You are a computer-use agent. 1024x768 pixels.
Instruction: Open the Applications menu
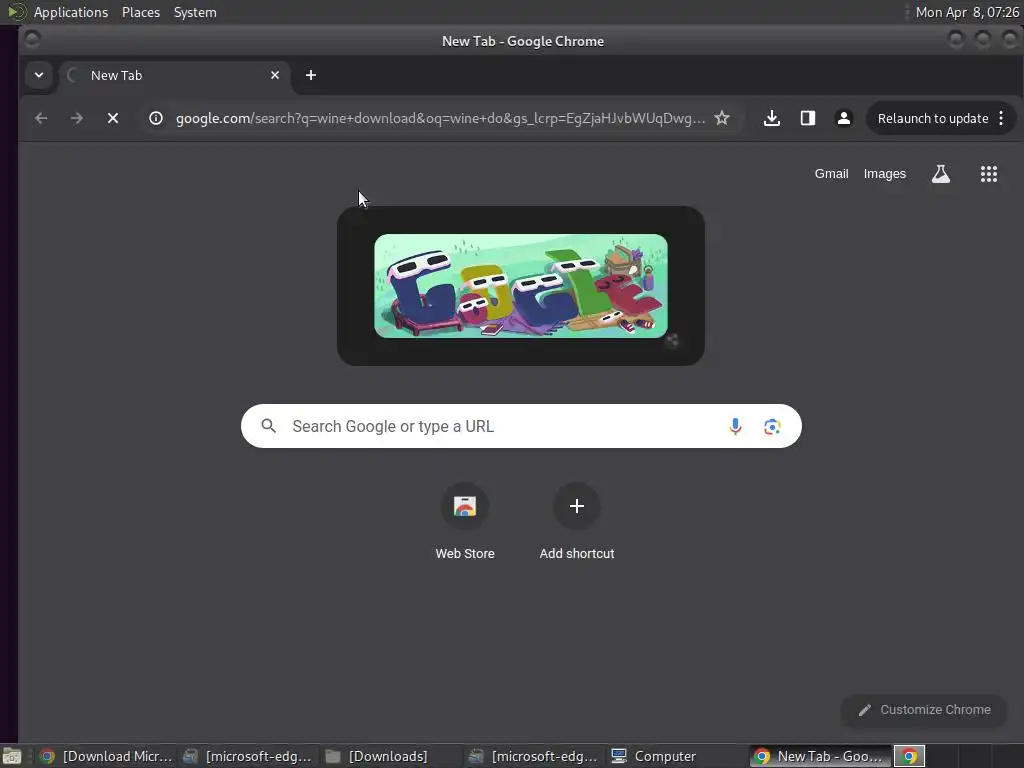coord(71,12)
